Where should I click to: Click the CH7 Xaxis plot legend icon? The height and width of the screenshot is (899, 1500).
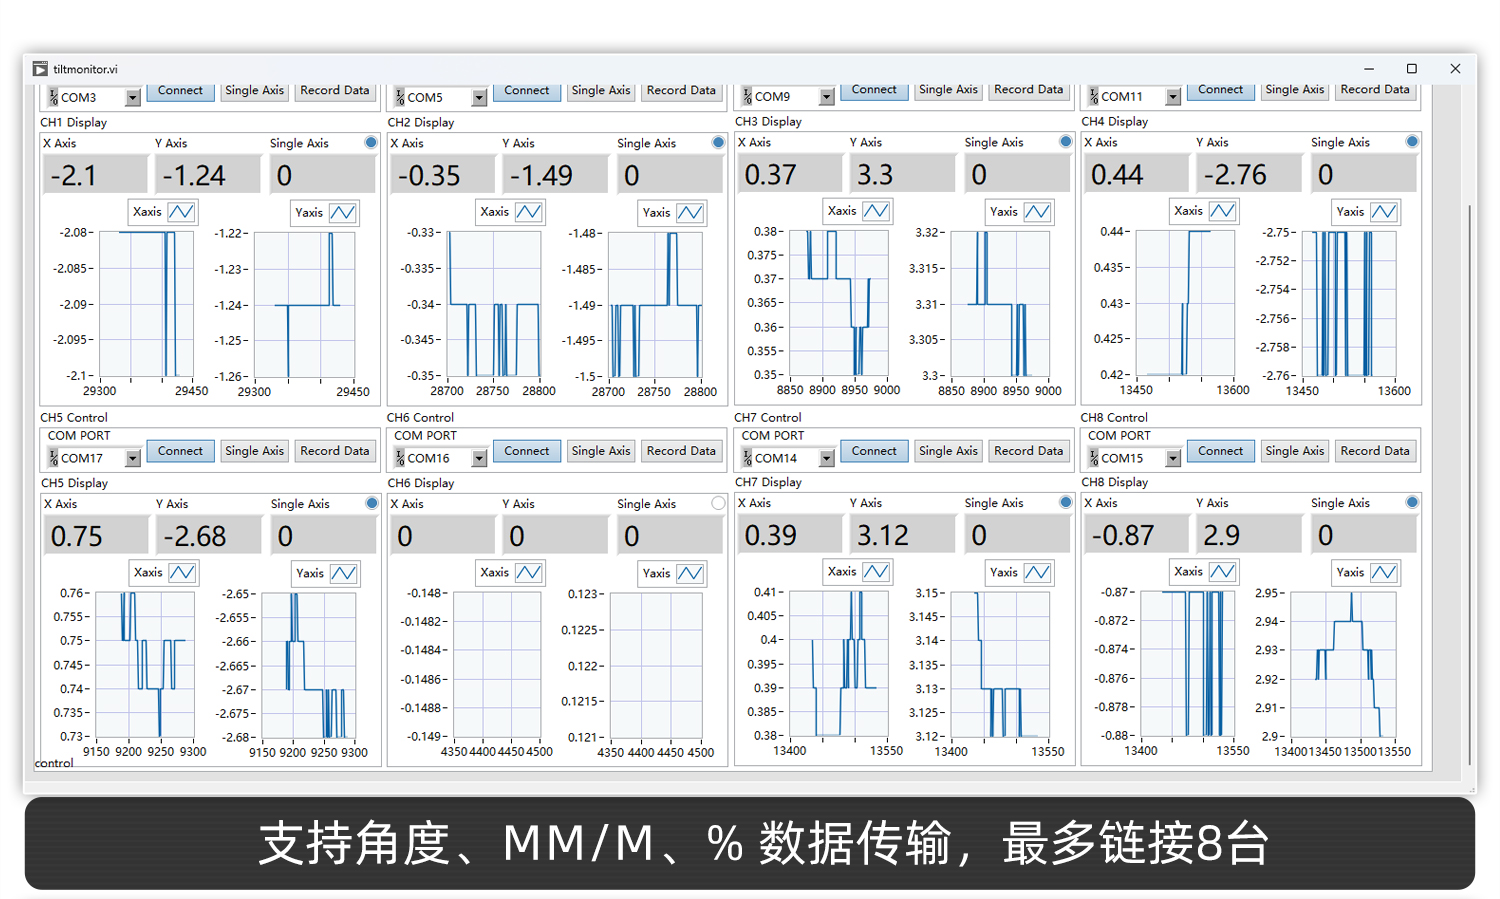[x=876, y=572]
